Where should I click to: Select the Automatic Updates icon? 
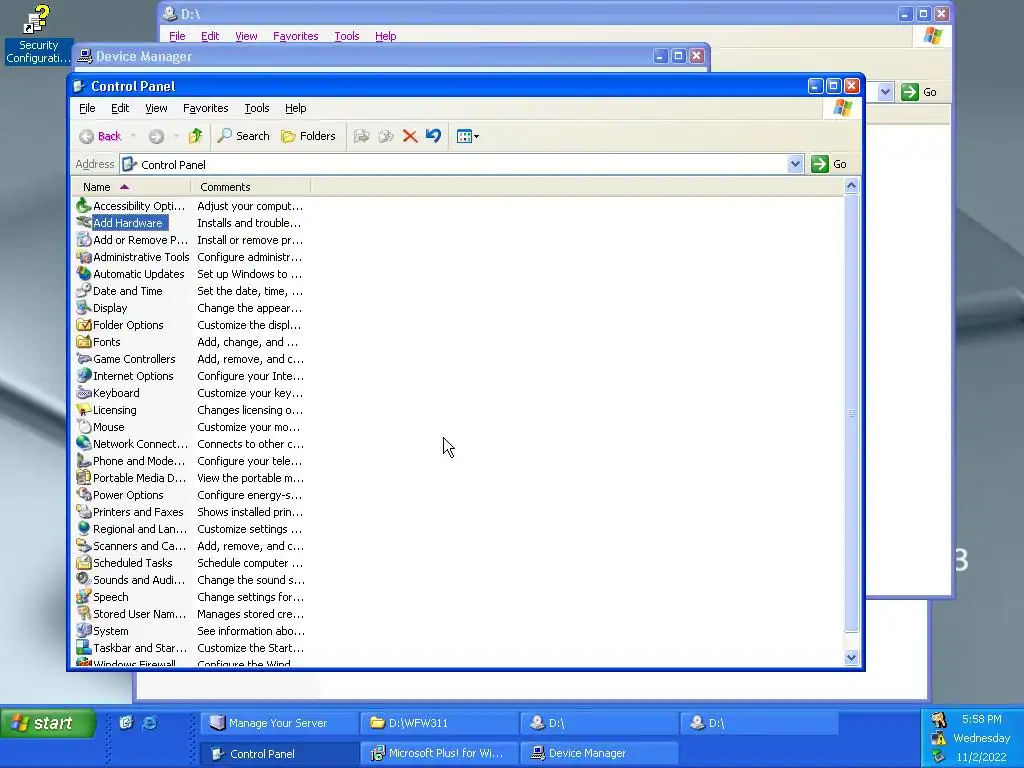tap(84, 274)
